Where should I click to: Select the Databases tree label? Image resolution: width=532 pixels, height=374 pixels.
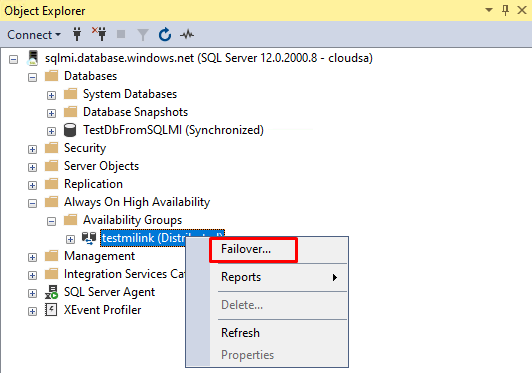point(90,76)
